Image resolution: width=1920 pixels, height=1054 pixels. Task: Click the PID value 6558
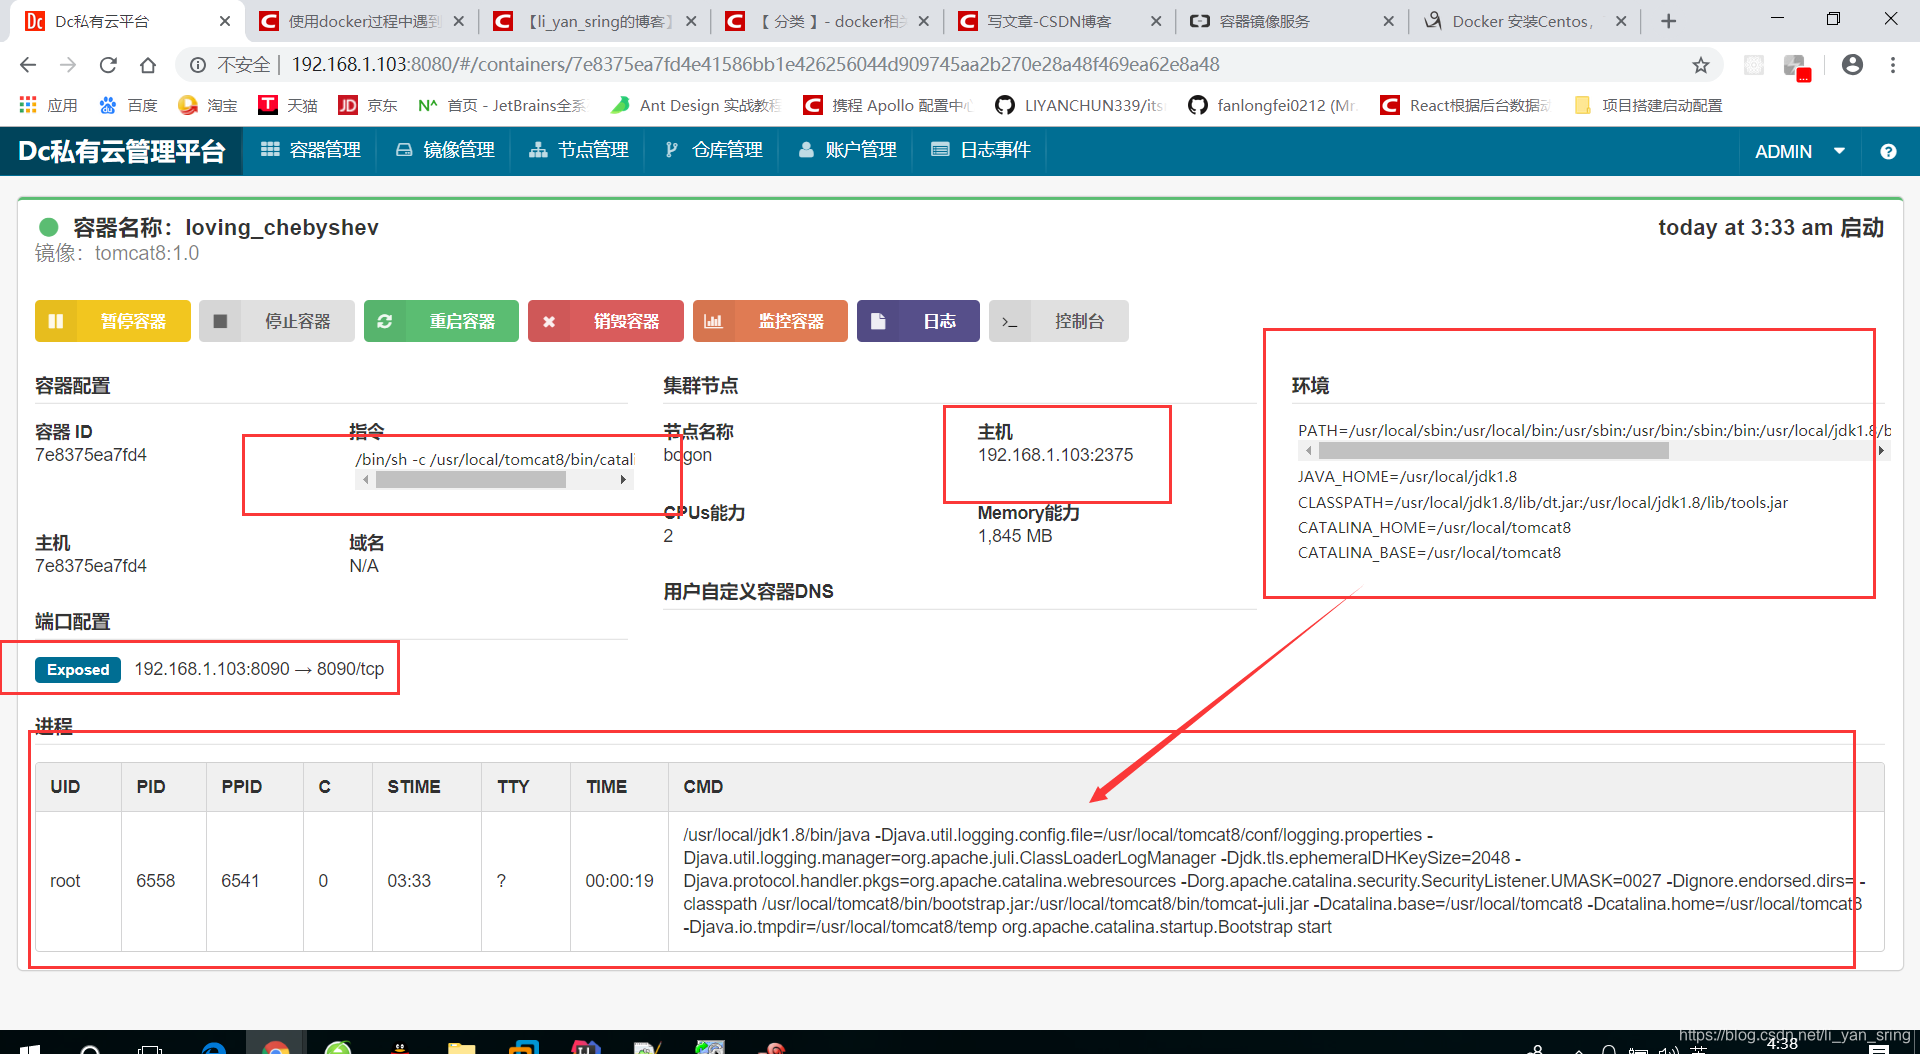tap(156, 881)
